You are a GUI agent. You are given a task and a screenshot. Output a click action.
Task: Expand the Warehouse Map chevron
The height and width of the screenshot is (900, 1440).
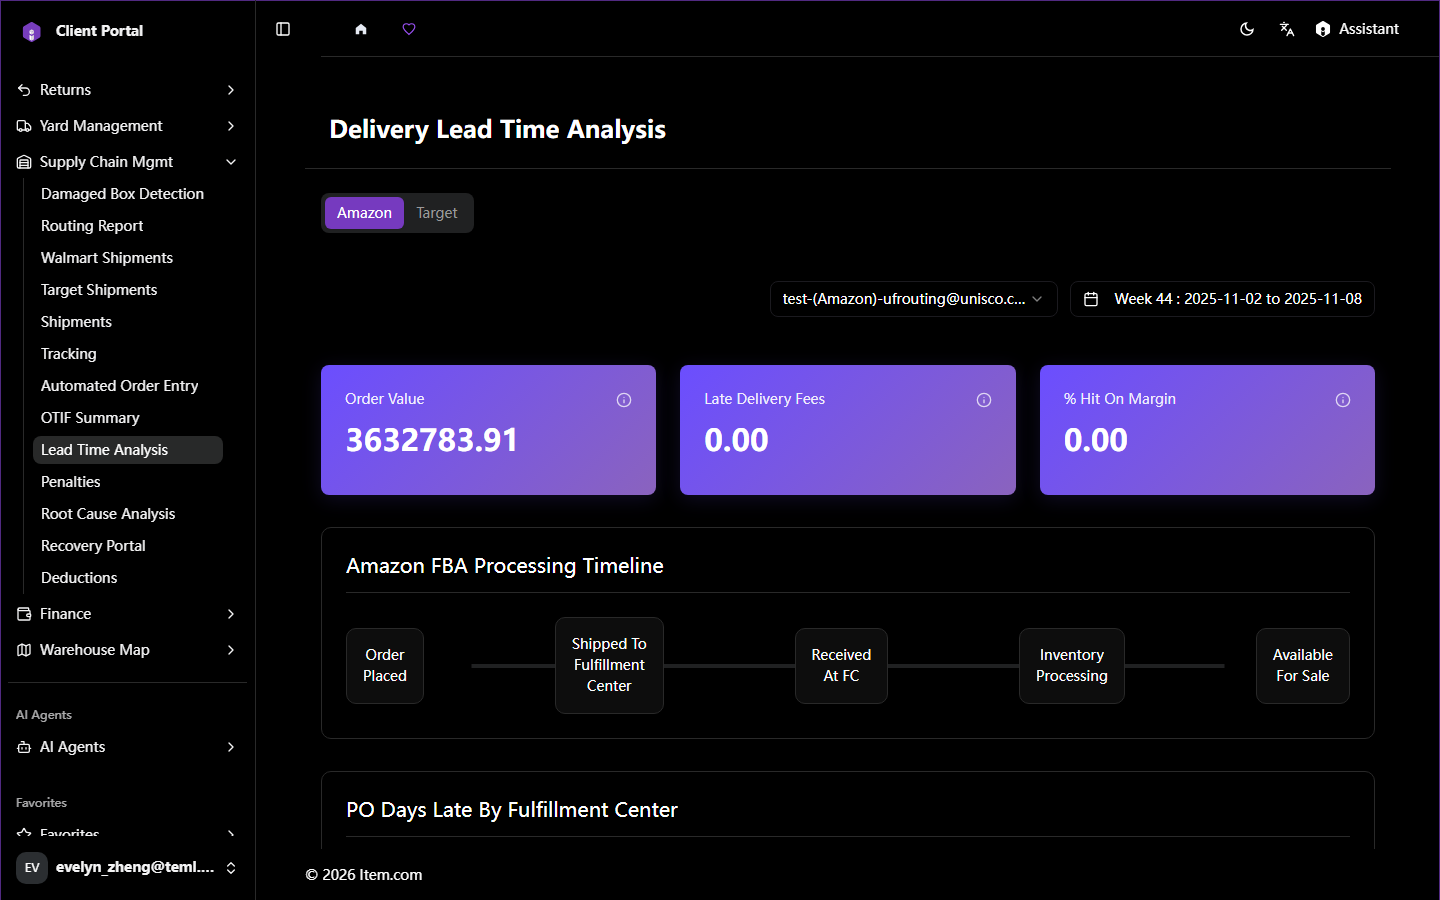[x=231, y=650]
